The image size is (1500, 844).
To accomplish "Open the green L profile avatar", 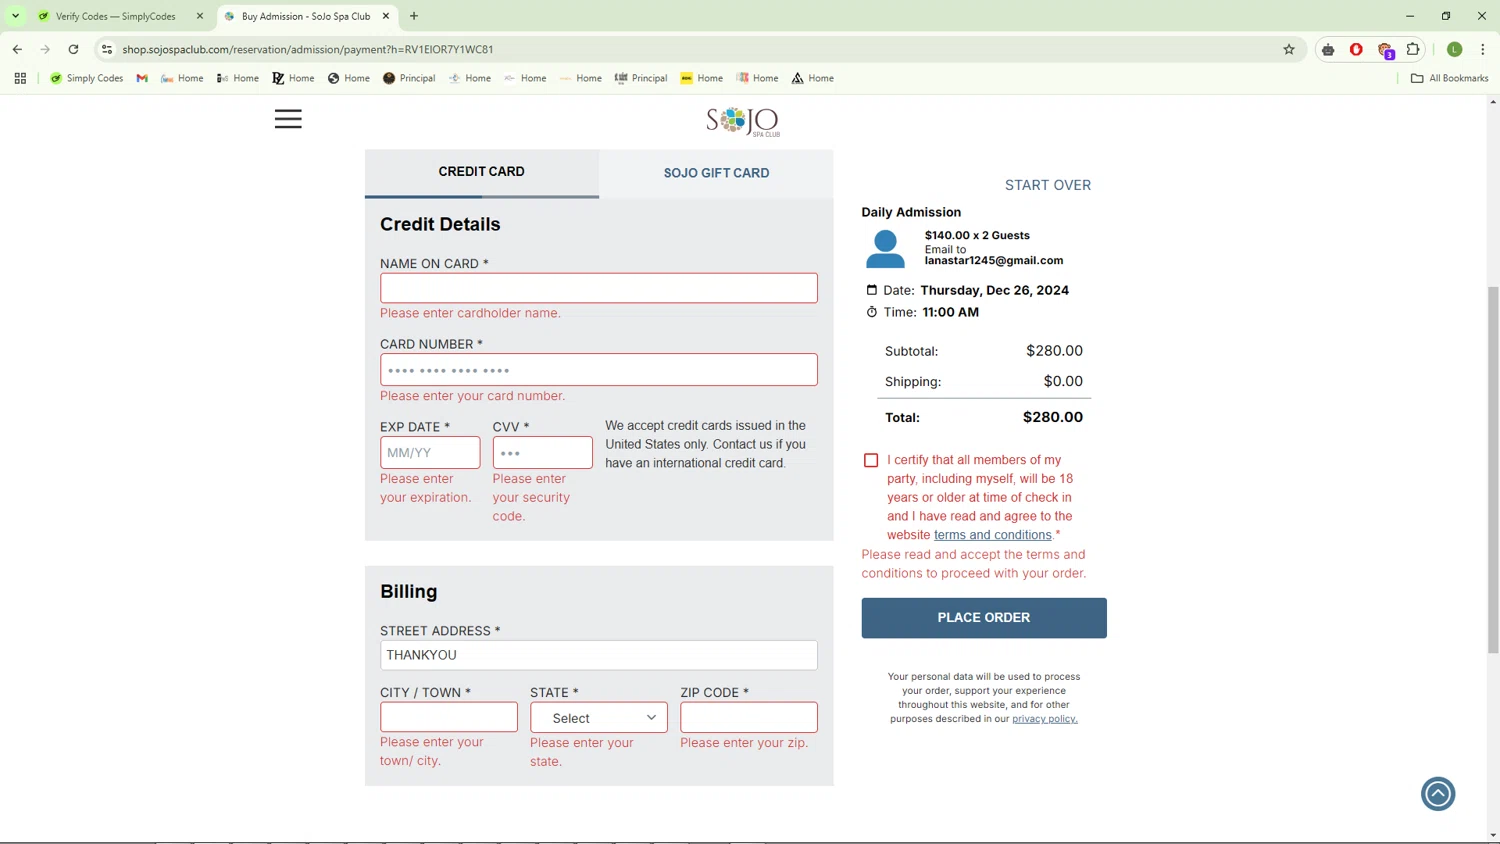I will click(x=1455, y=49).
